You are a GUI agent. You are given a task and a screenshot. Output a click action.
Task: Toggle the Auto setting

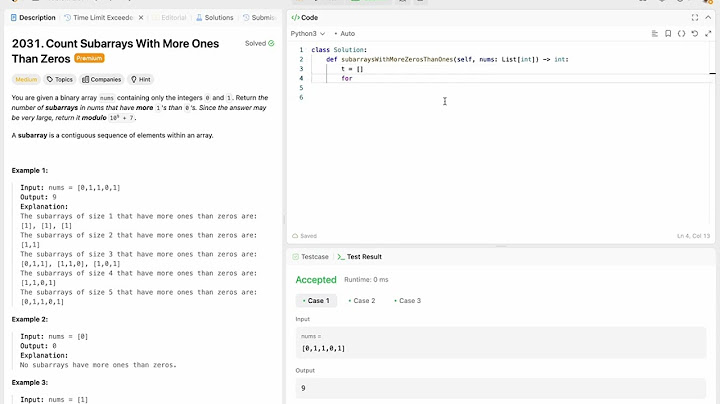pos(345,34)
